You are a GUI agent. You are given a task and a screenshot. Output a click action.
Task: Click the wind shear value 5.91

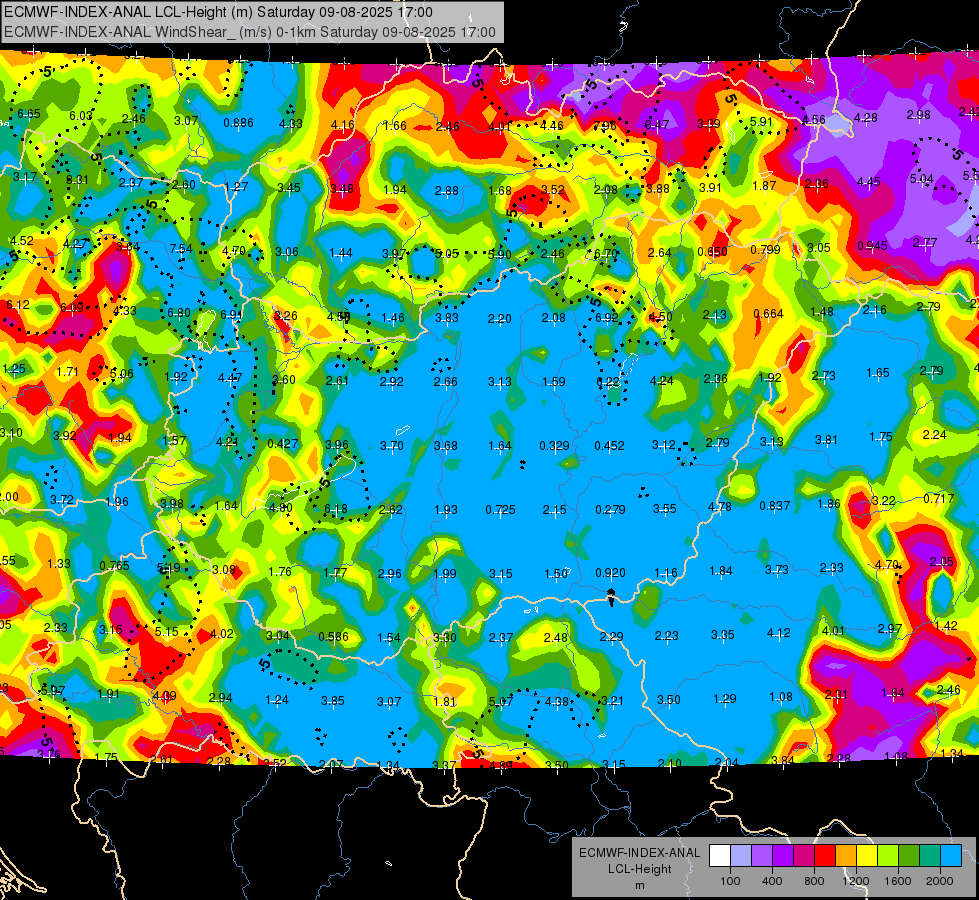coord(761,122)
